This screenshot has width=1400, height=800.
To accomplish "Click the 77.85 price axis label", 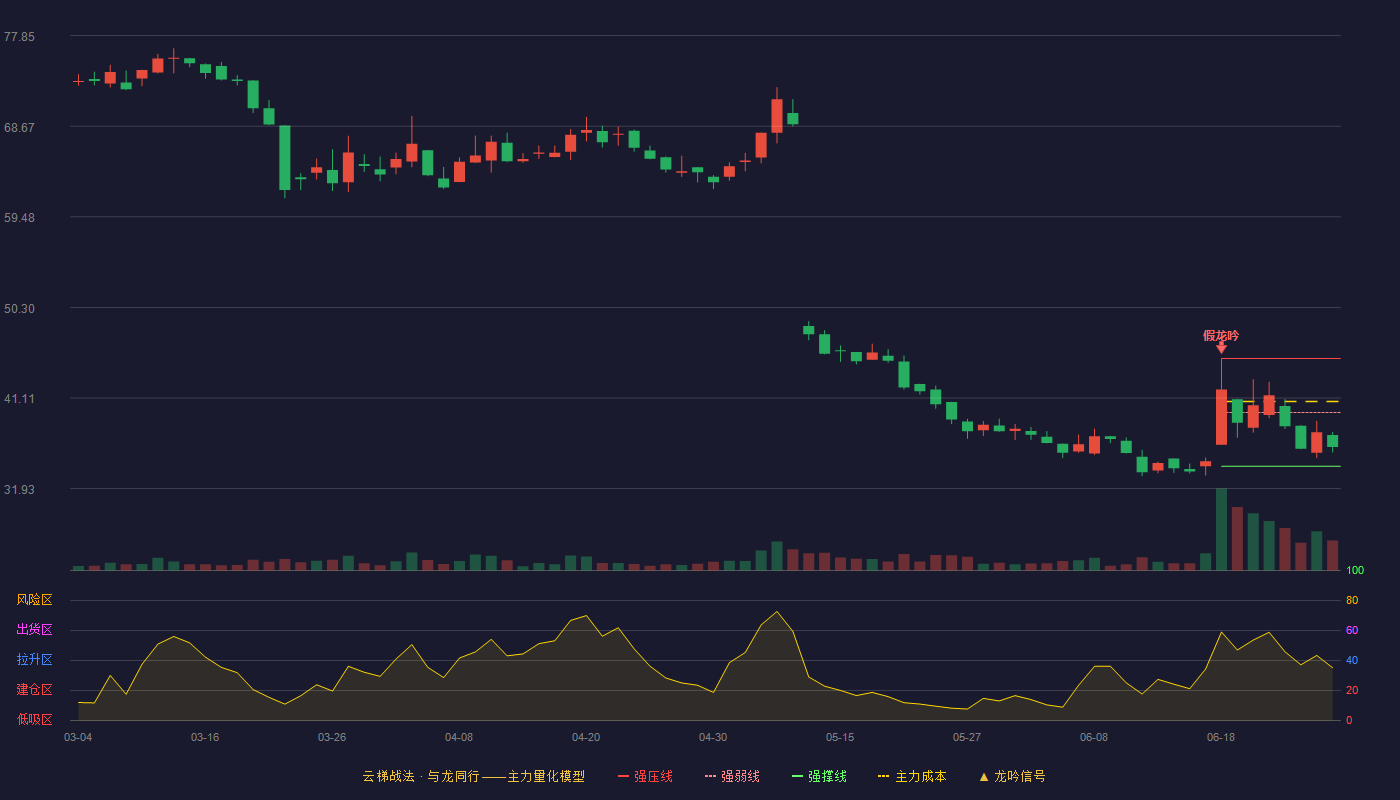I will coord(19,37).
